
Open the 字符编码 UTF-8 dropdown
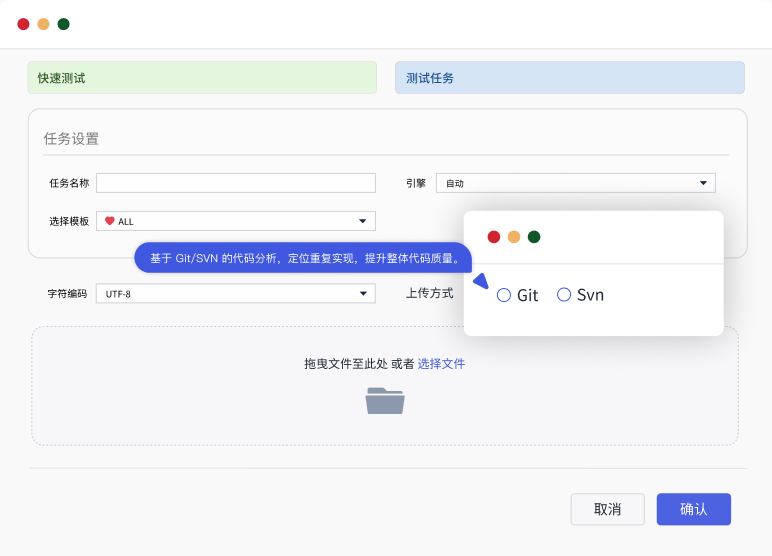click(236, 294)
